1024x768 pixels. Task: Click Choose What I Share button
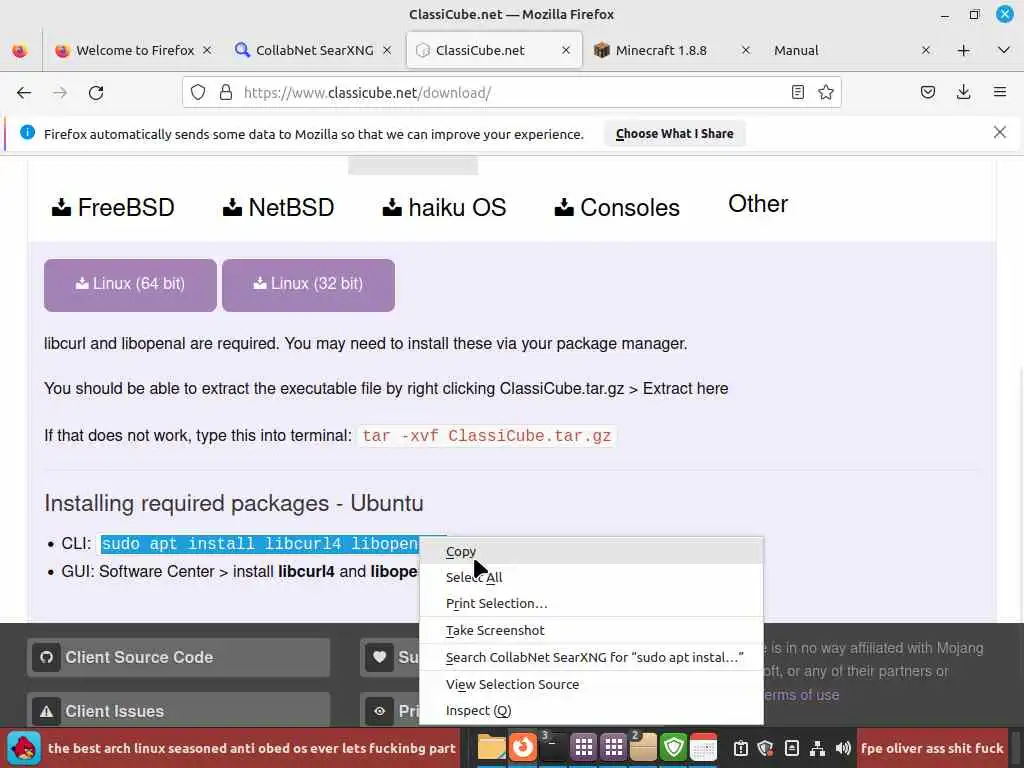coord(674,134)
